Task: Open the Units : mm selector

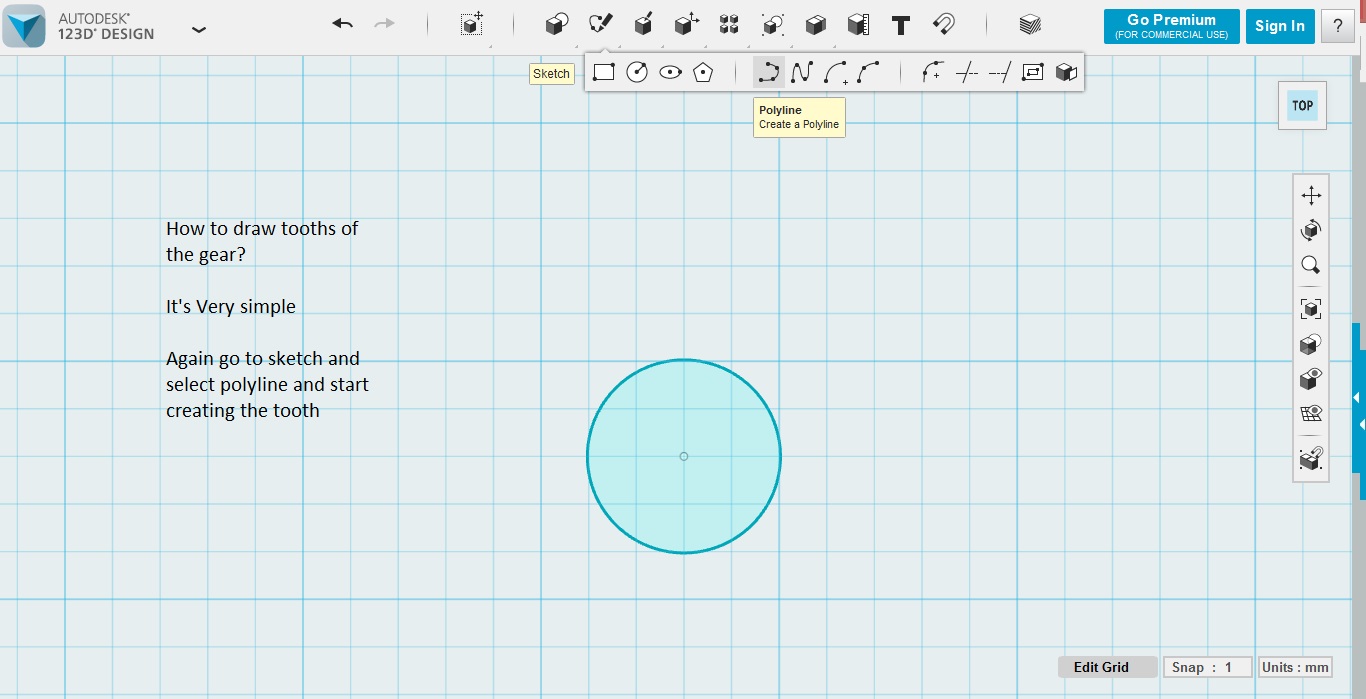Action: [x=1295, y=666]
